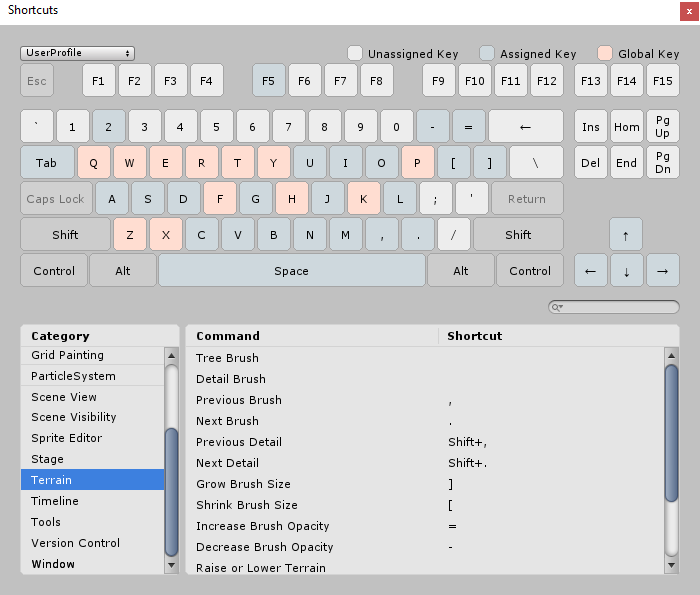Click the command list scroll up arrow
700x595 pixels.
[671, 356]
